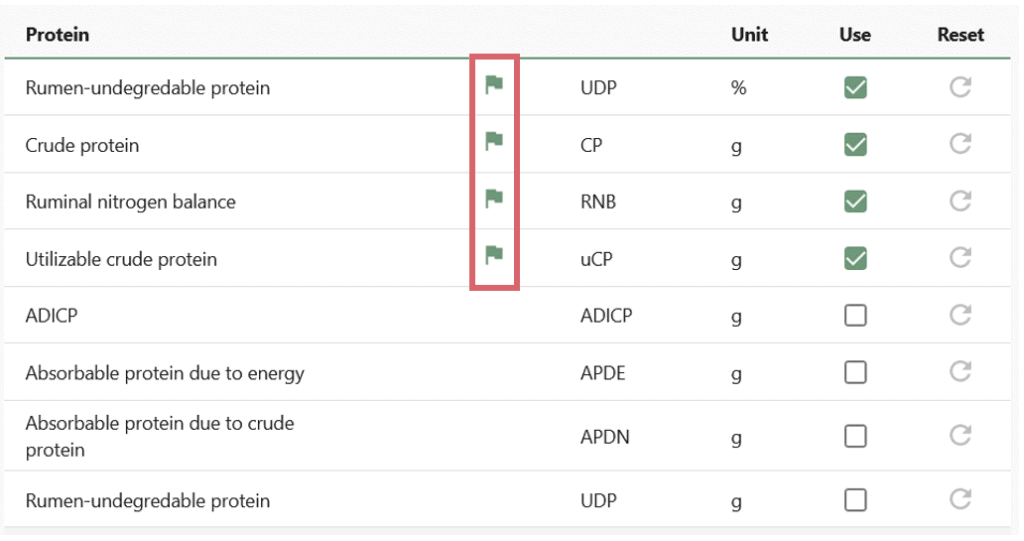Click the green flag beside Crude protein
This screenshot has width=1024, height=541.
494,140
